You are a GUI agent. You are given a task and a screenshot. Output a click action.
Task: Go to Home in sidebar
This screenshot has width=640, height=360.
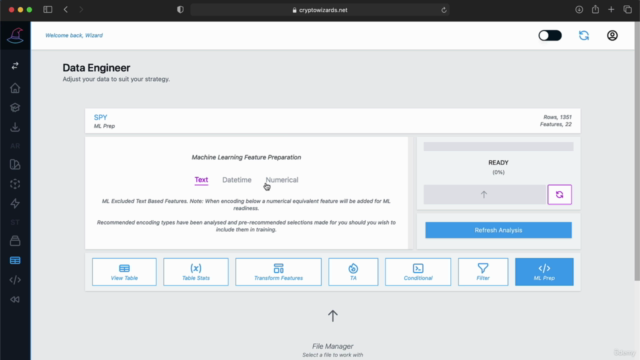15,88
